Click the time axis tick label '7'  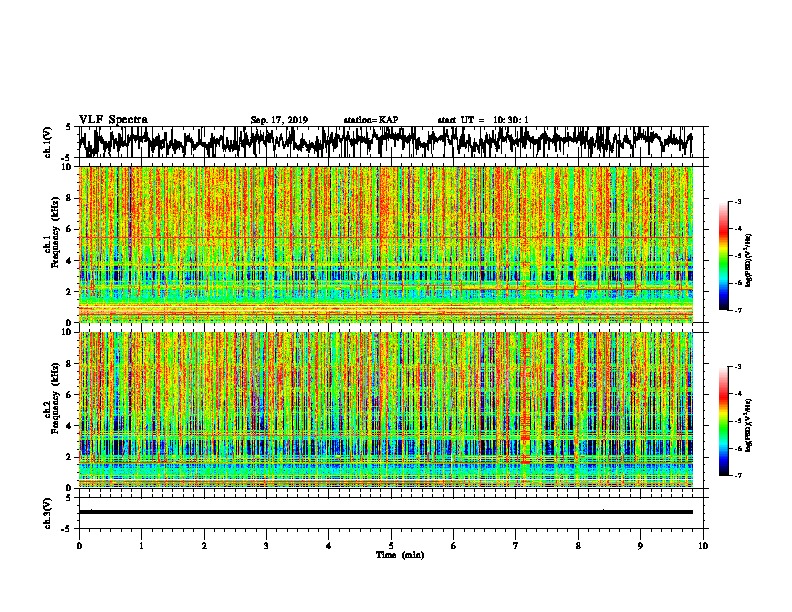[x=516, y=546]
